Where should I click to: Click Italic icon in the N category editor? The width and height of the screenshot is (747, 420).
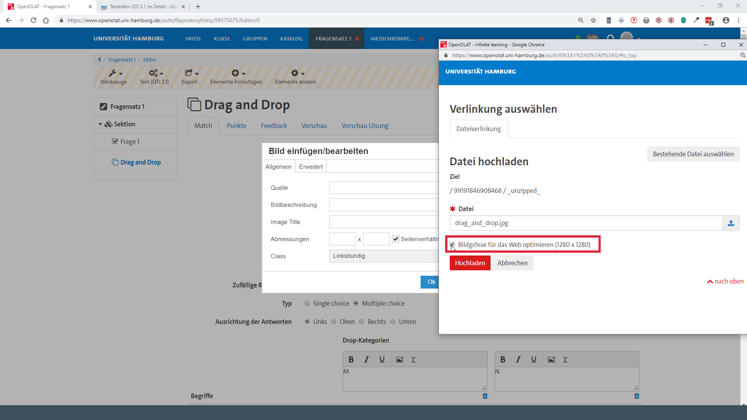[518, 360]
